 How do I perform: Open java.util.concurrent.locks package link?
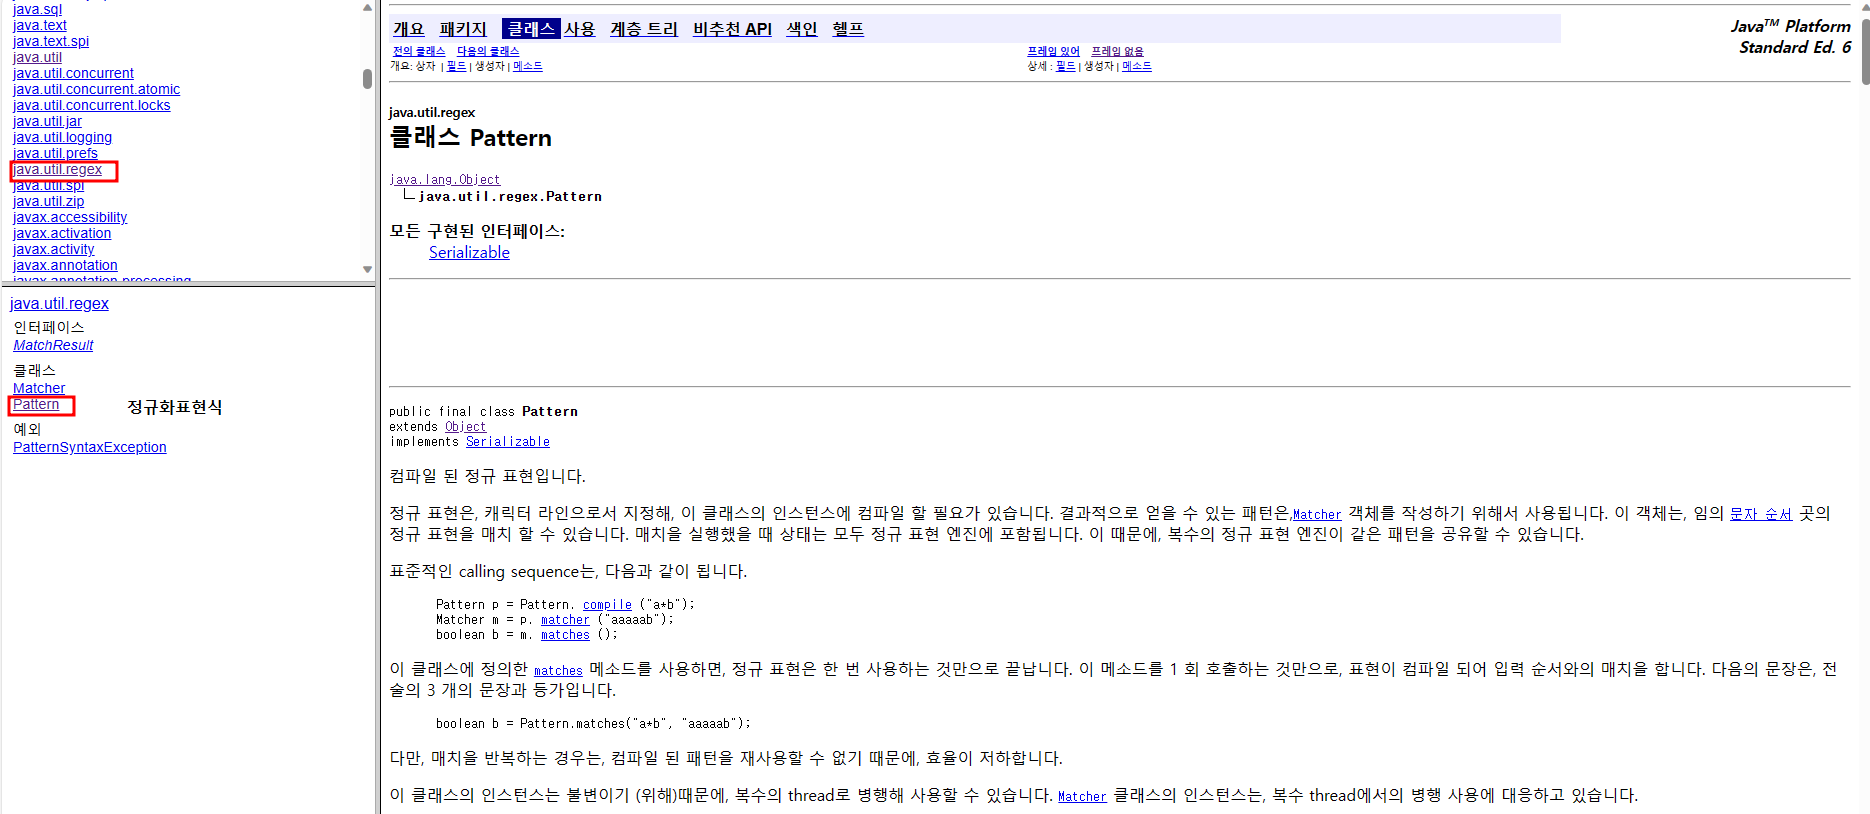[91, 105]
